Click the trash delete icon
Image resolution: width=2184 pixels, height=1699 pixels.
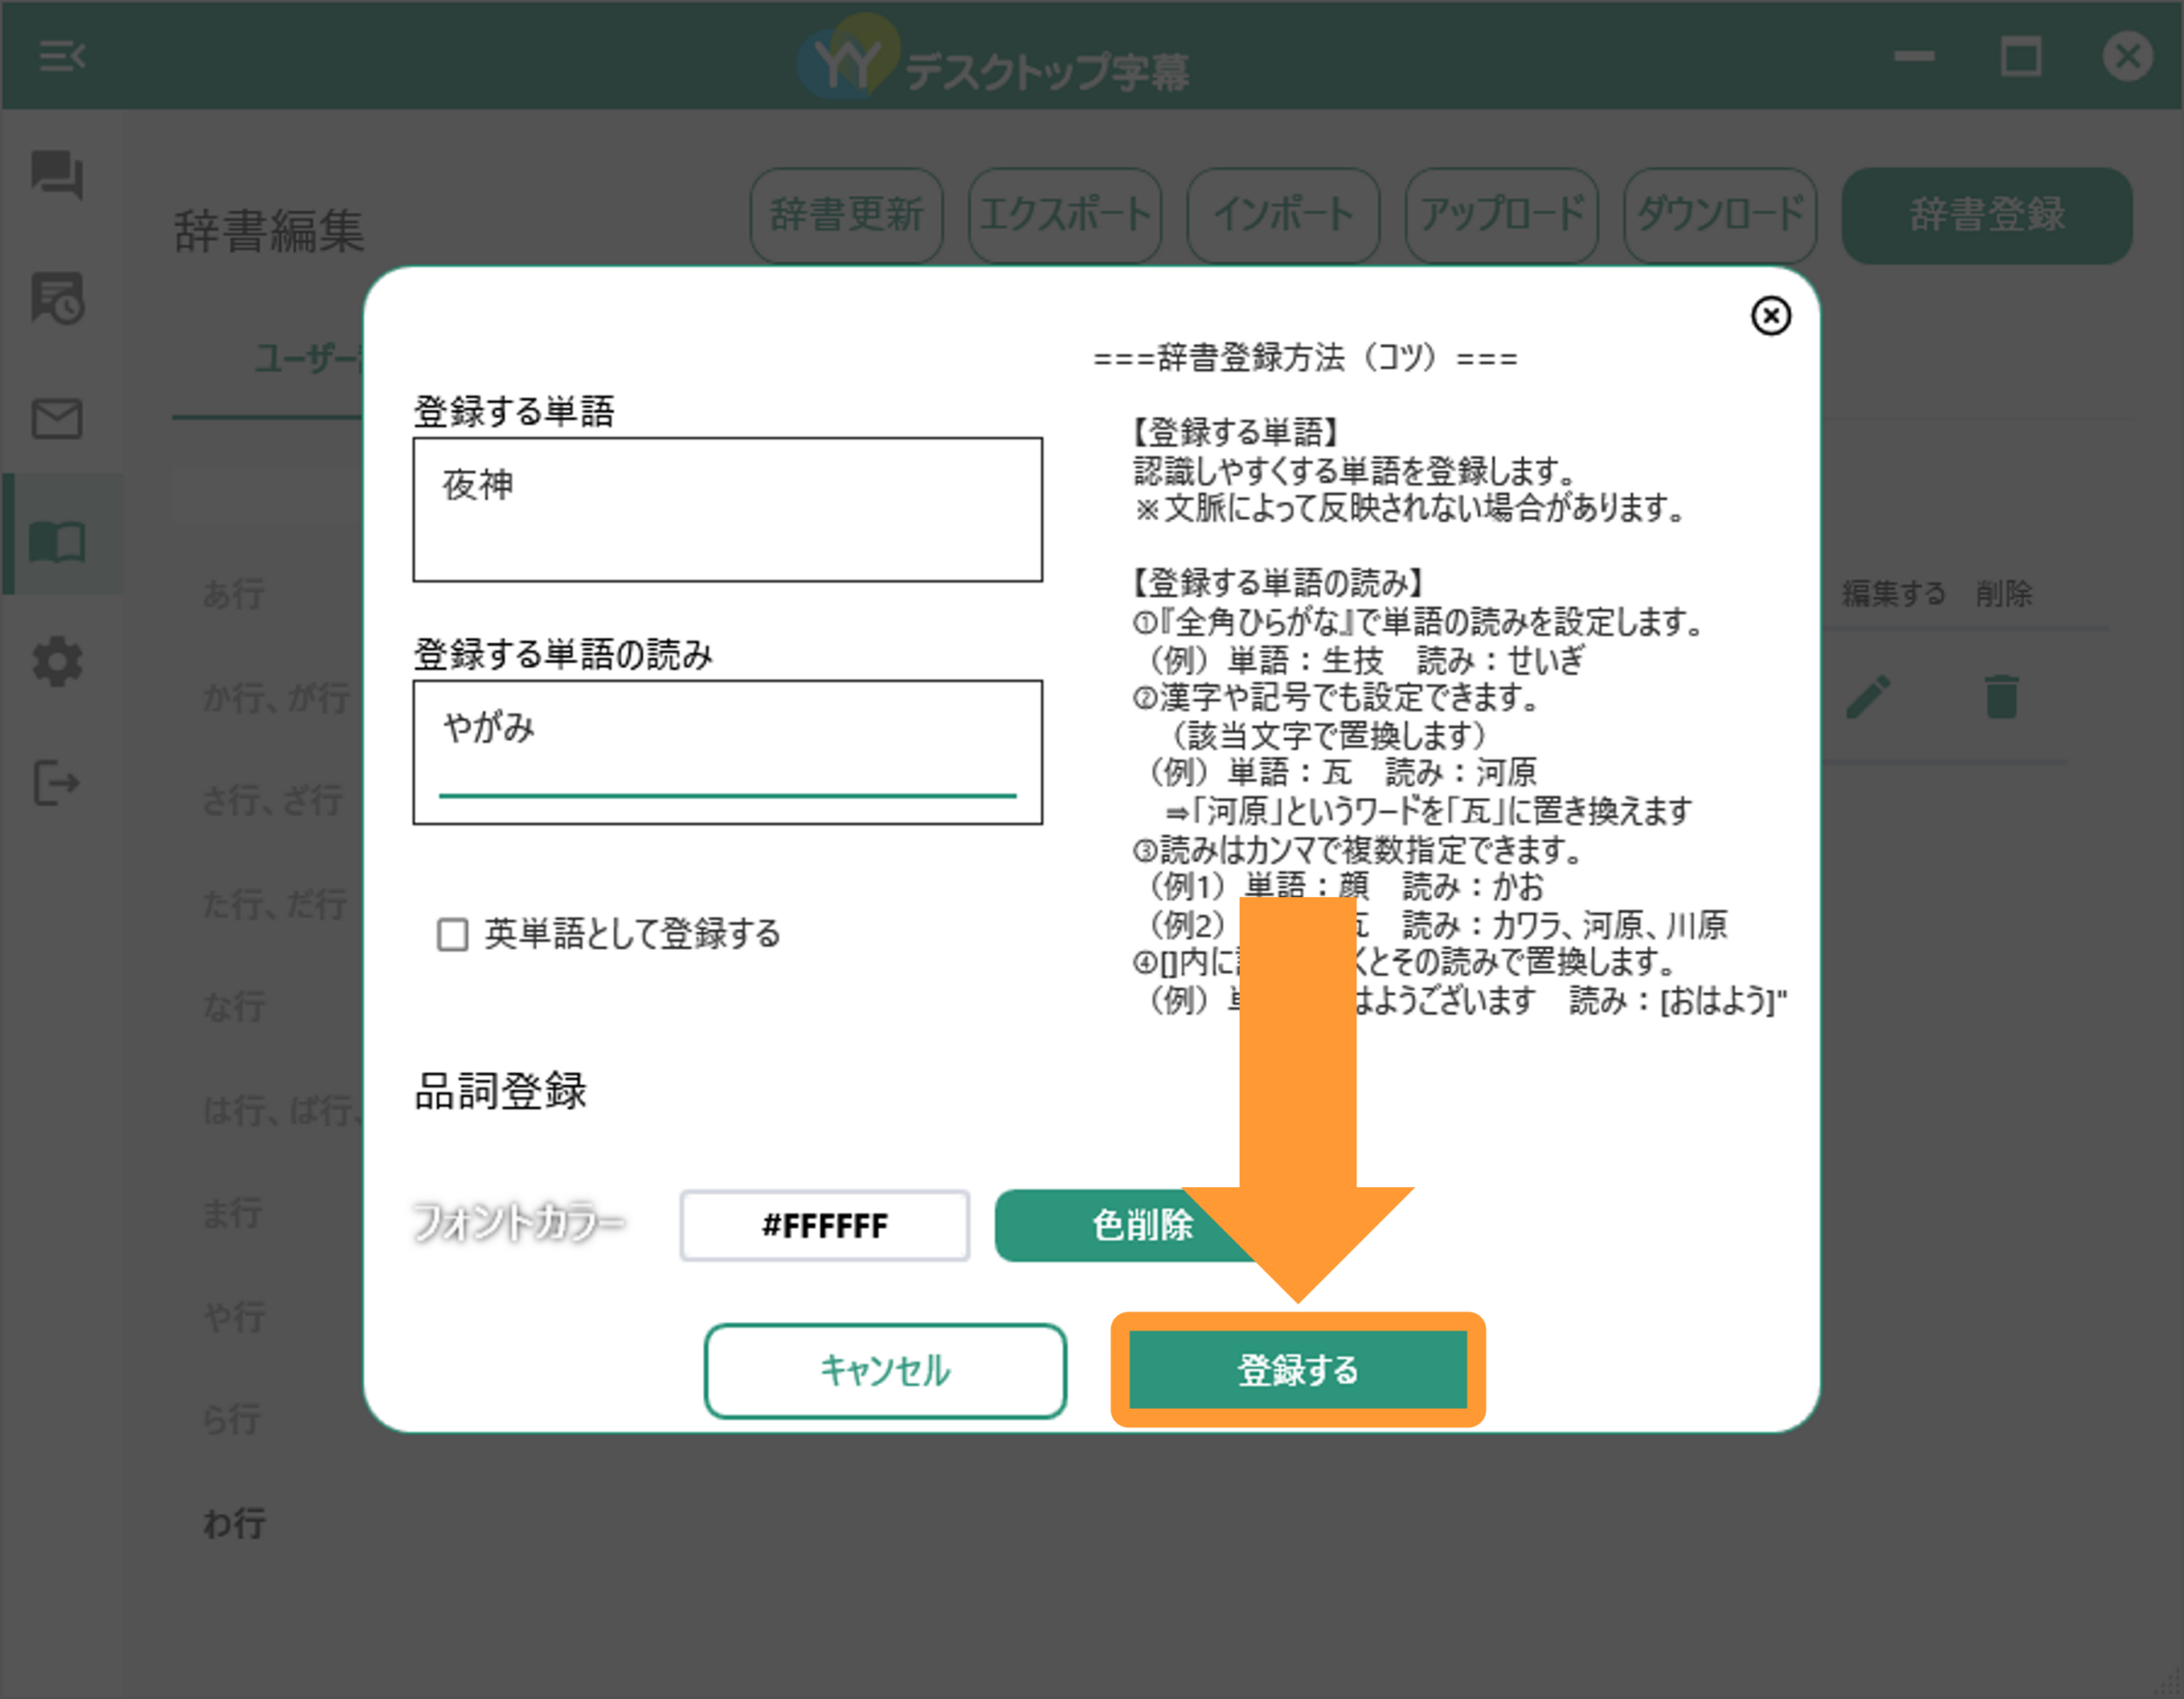[x=2001, y=697]
